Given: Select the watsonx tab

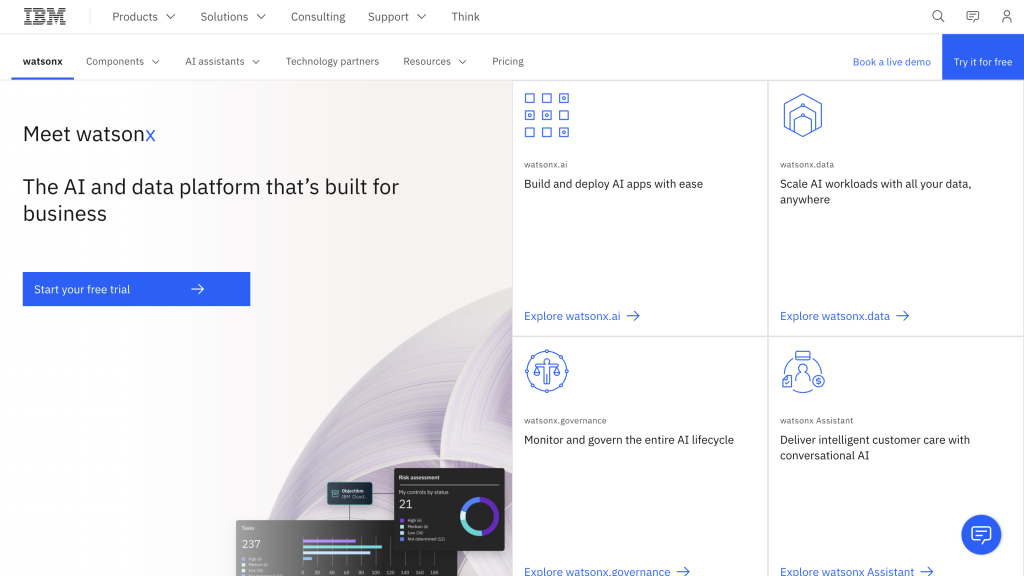Looking at the screenshot, I should pyautogui.click(x=42, y=61).
